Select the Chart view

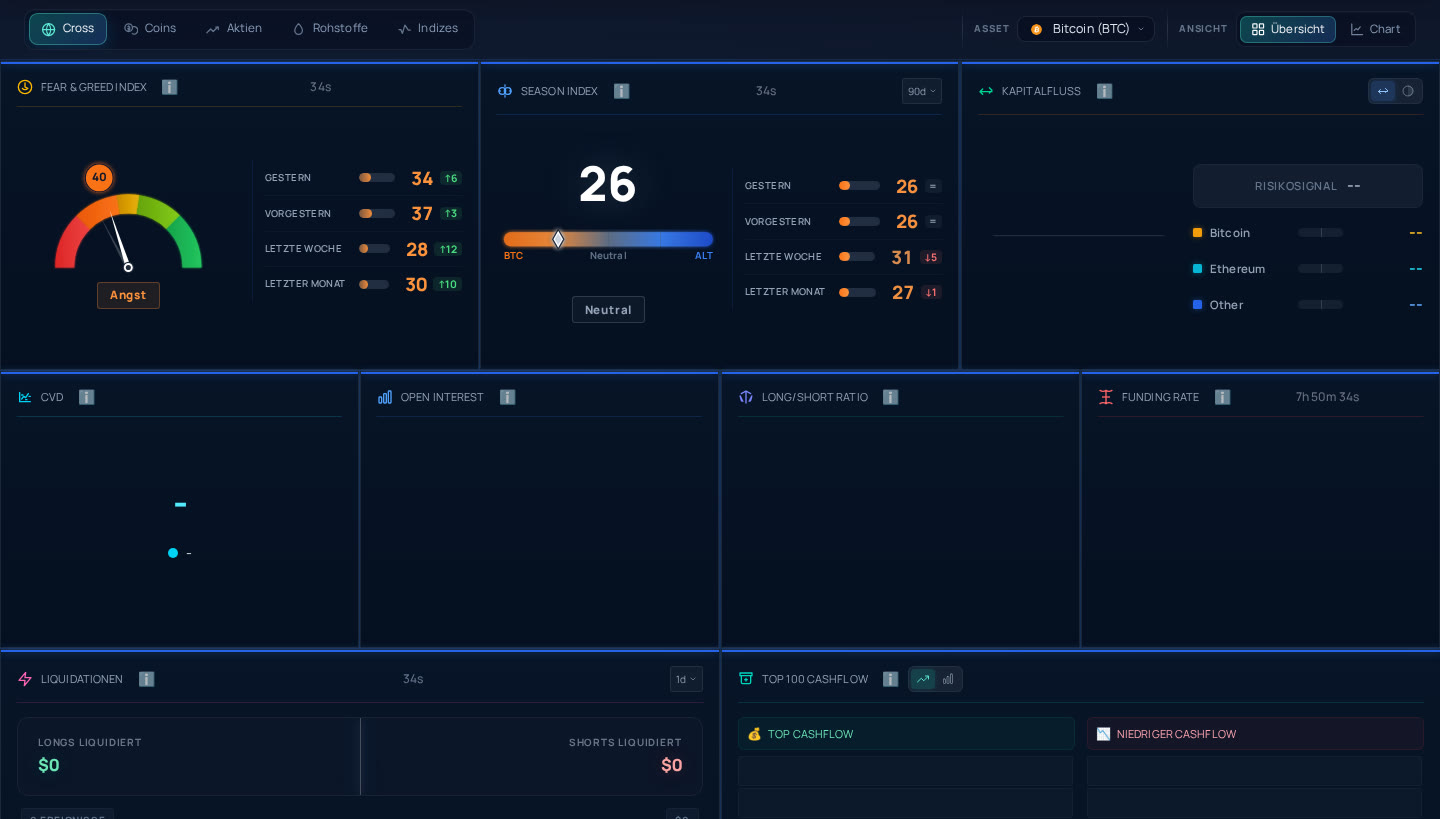coord(1375,29)
